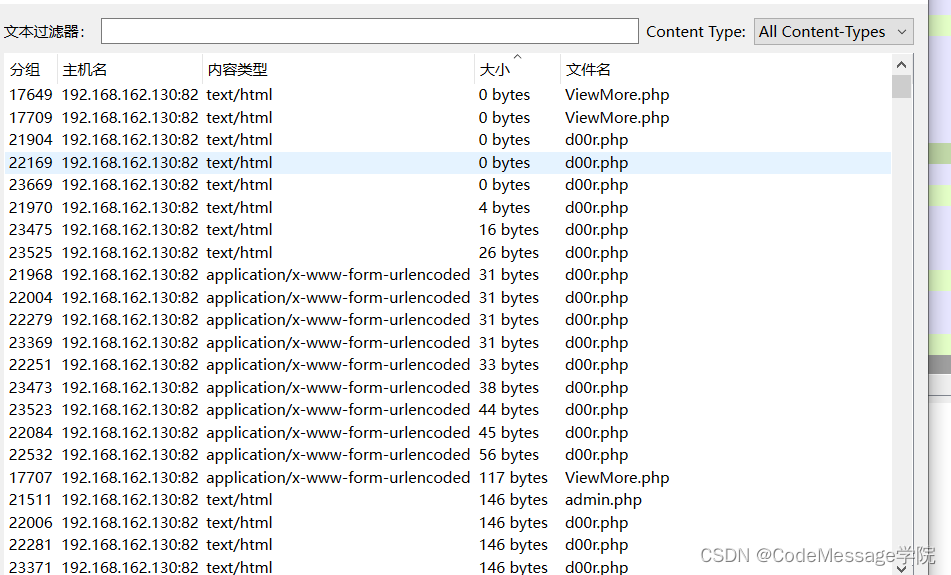
Task: Select packet row 17709 ViewMore.php
Action: (448, 118)
